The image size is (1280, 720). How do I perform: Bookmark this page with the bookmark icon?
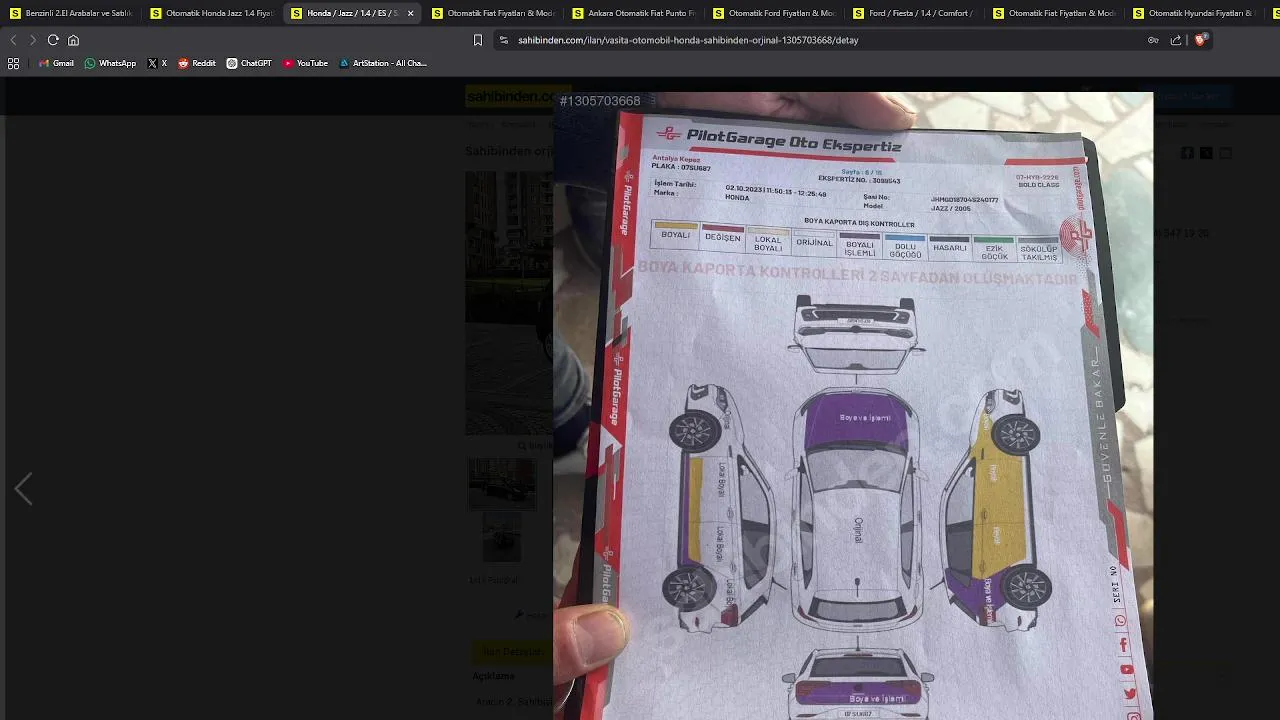pyautogui.click(x=478, y=40)
